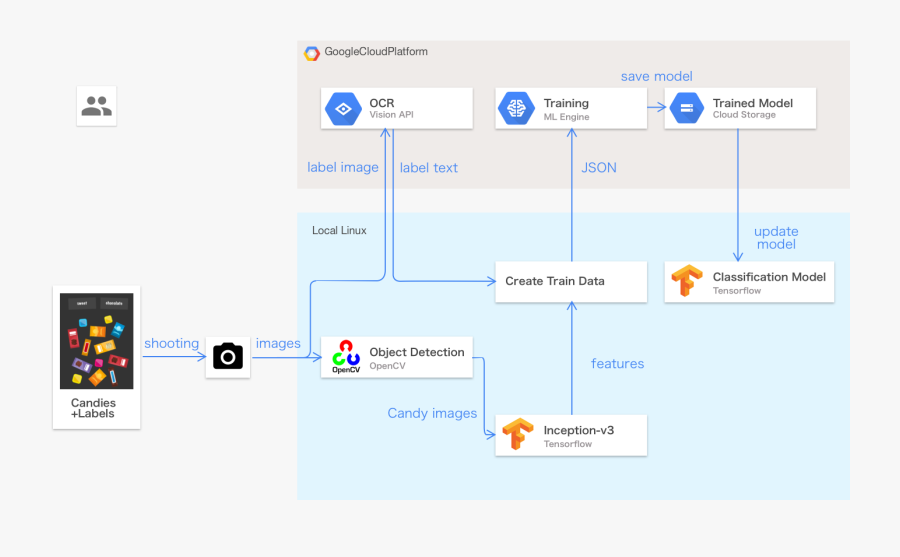Click the 'update model' label text

776,238
